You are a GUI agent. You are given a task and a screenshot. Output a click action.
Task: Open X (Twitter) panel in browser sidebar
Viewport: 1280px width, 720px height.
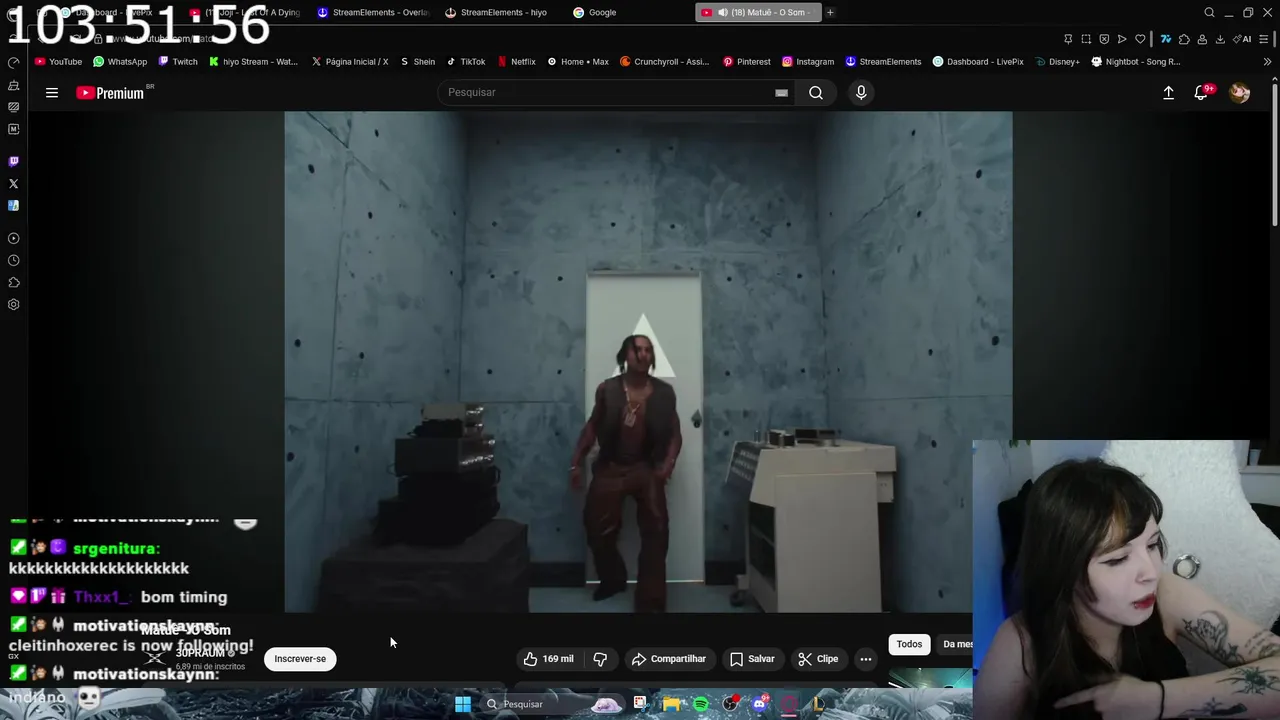[13, 183]
